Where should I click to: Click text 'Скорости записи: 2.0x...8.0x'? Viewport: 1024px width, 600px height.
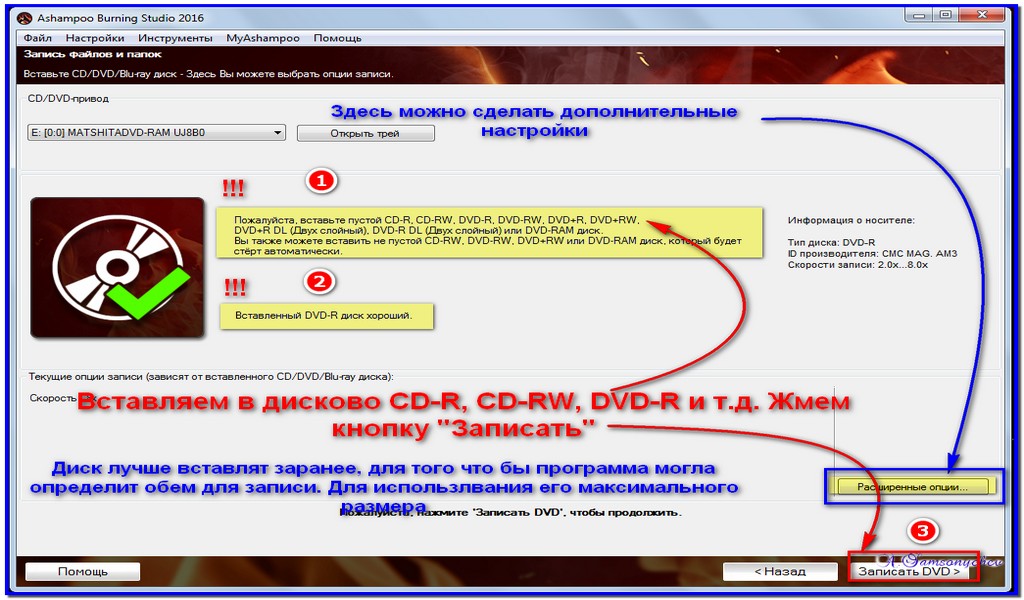[x=857, y=264]
